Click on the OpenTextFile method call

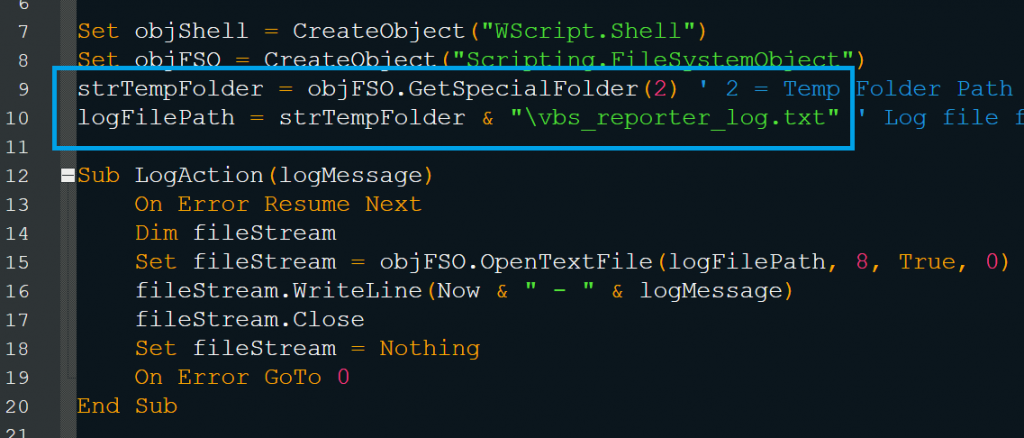coord(566,262)
